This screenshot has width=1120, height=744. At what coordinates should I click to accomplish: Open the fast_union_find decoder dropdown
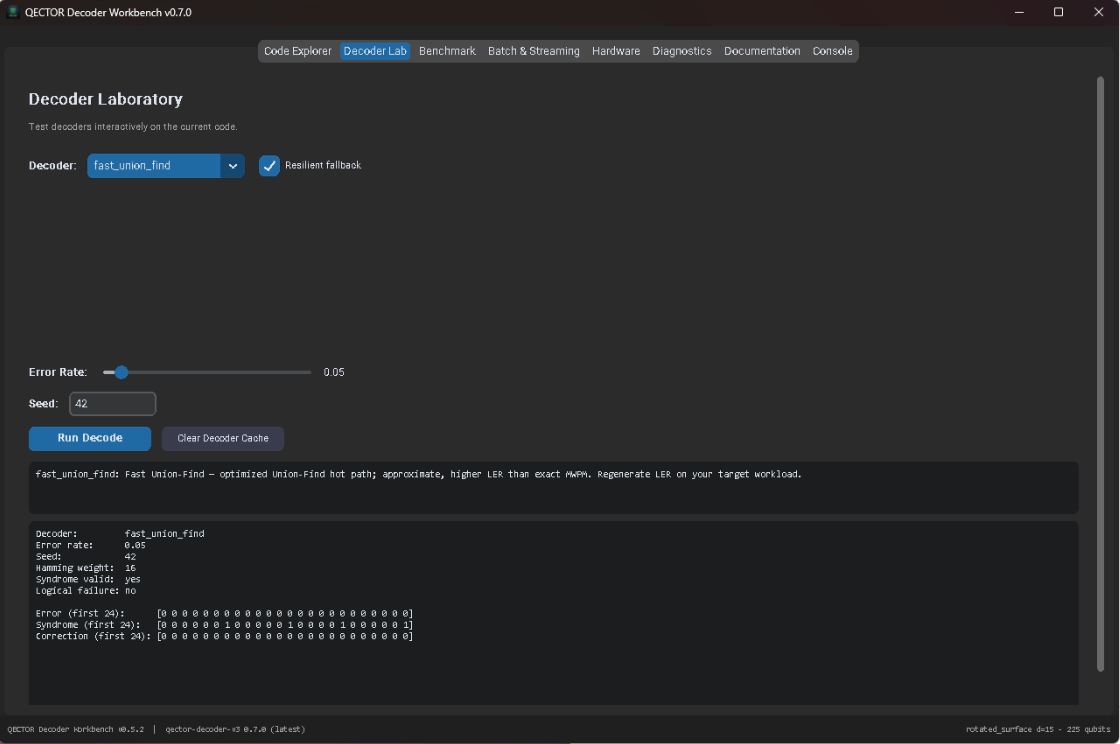[166, 166]
